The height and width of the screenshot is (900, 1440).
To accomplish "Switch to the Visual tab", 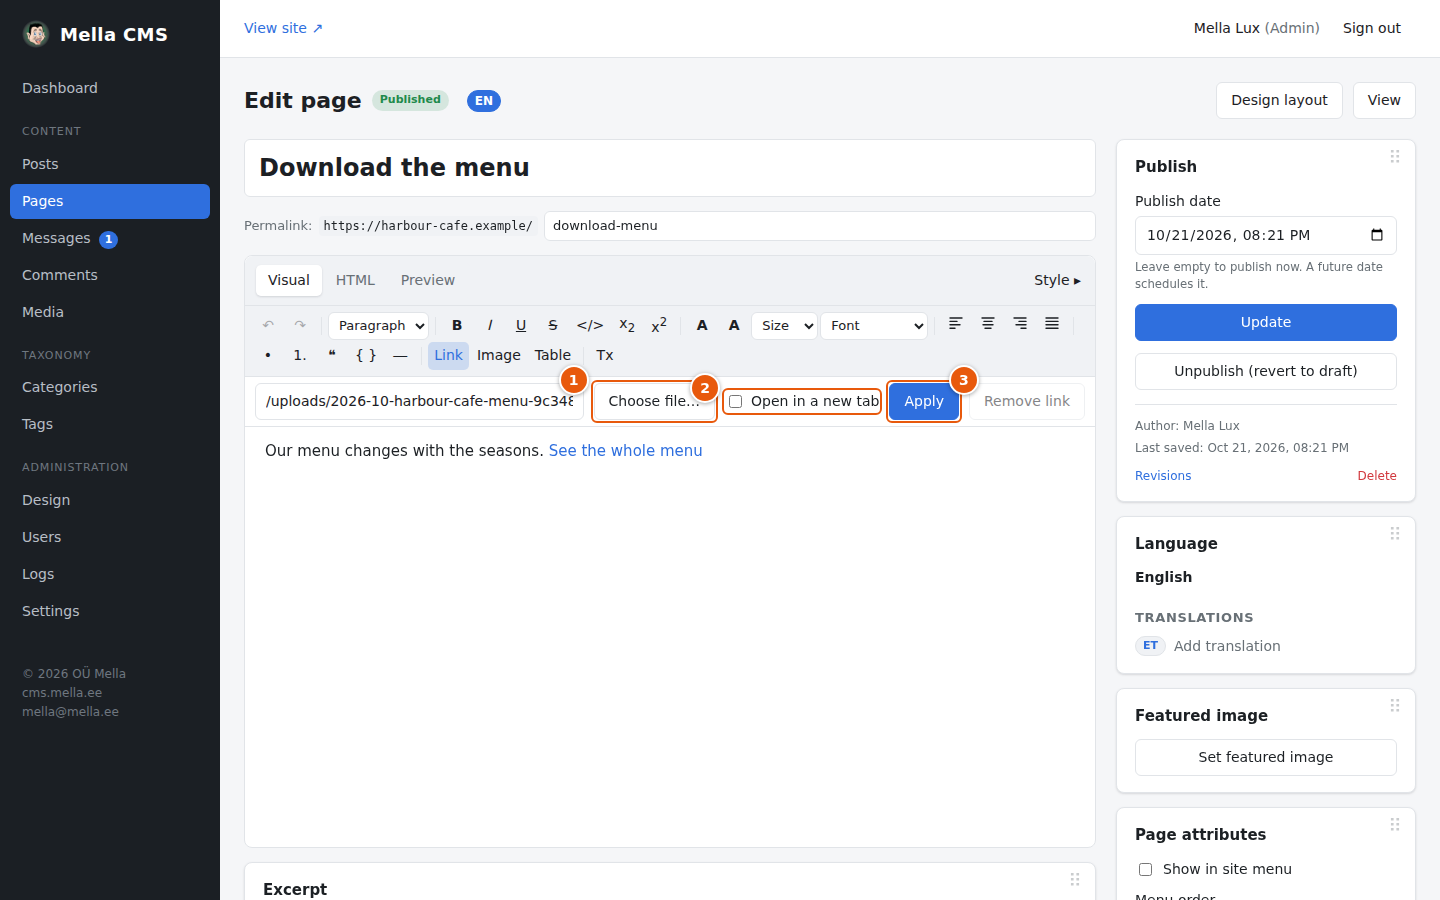I will click(289, 280).
